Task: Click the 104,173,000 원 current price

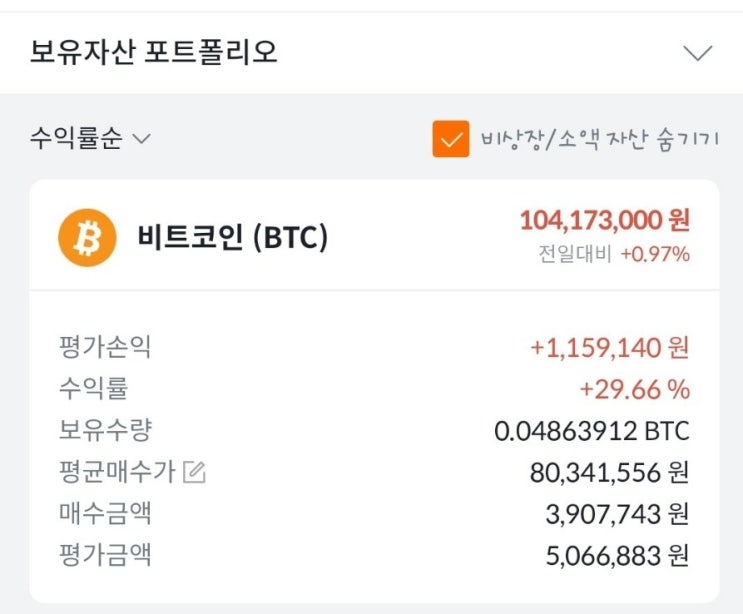Action: click(x=604, y=220)
